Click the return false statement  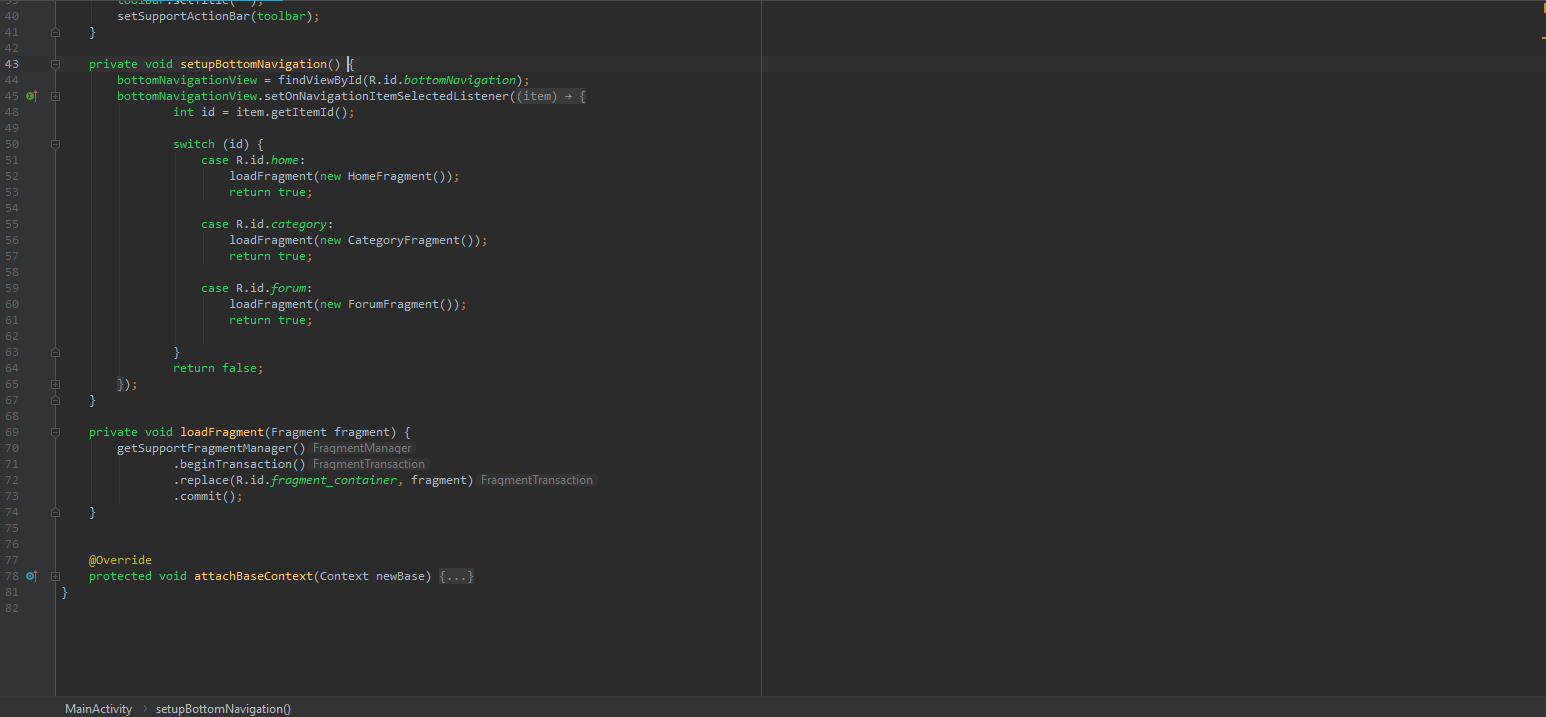[x=218, y=368]
